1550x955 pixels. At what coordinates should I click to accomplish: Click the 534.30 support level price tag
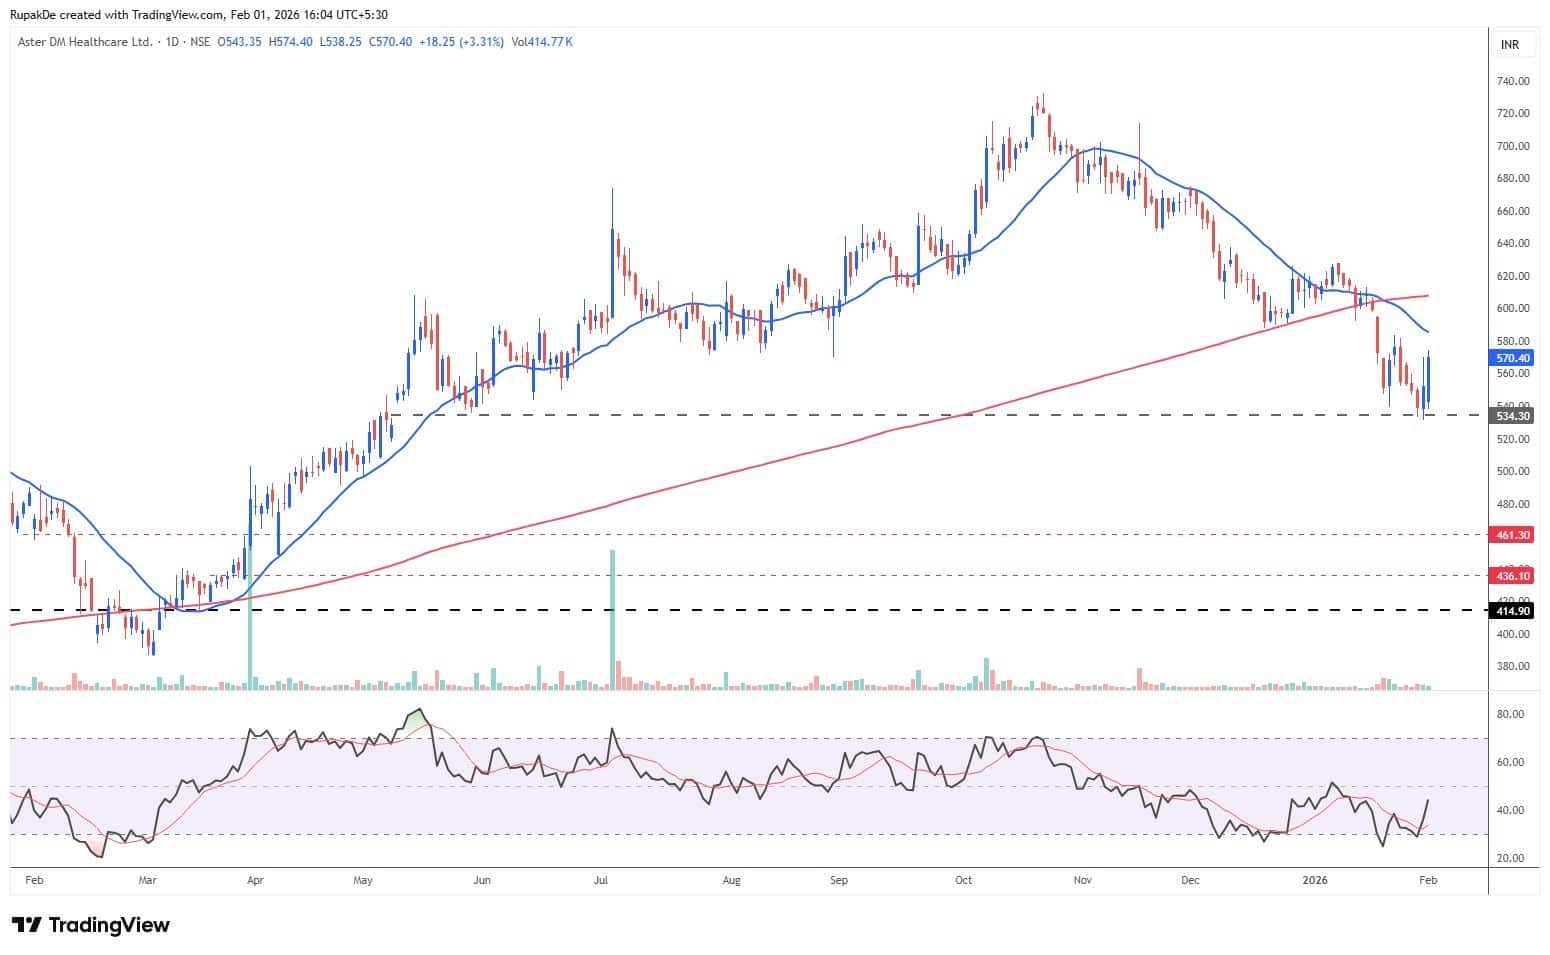(x=1513, y=415)
